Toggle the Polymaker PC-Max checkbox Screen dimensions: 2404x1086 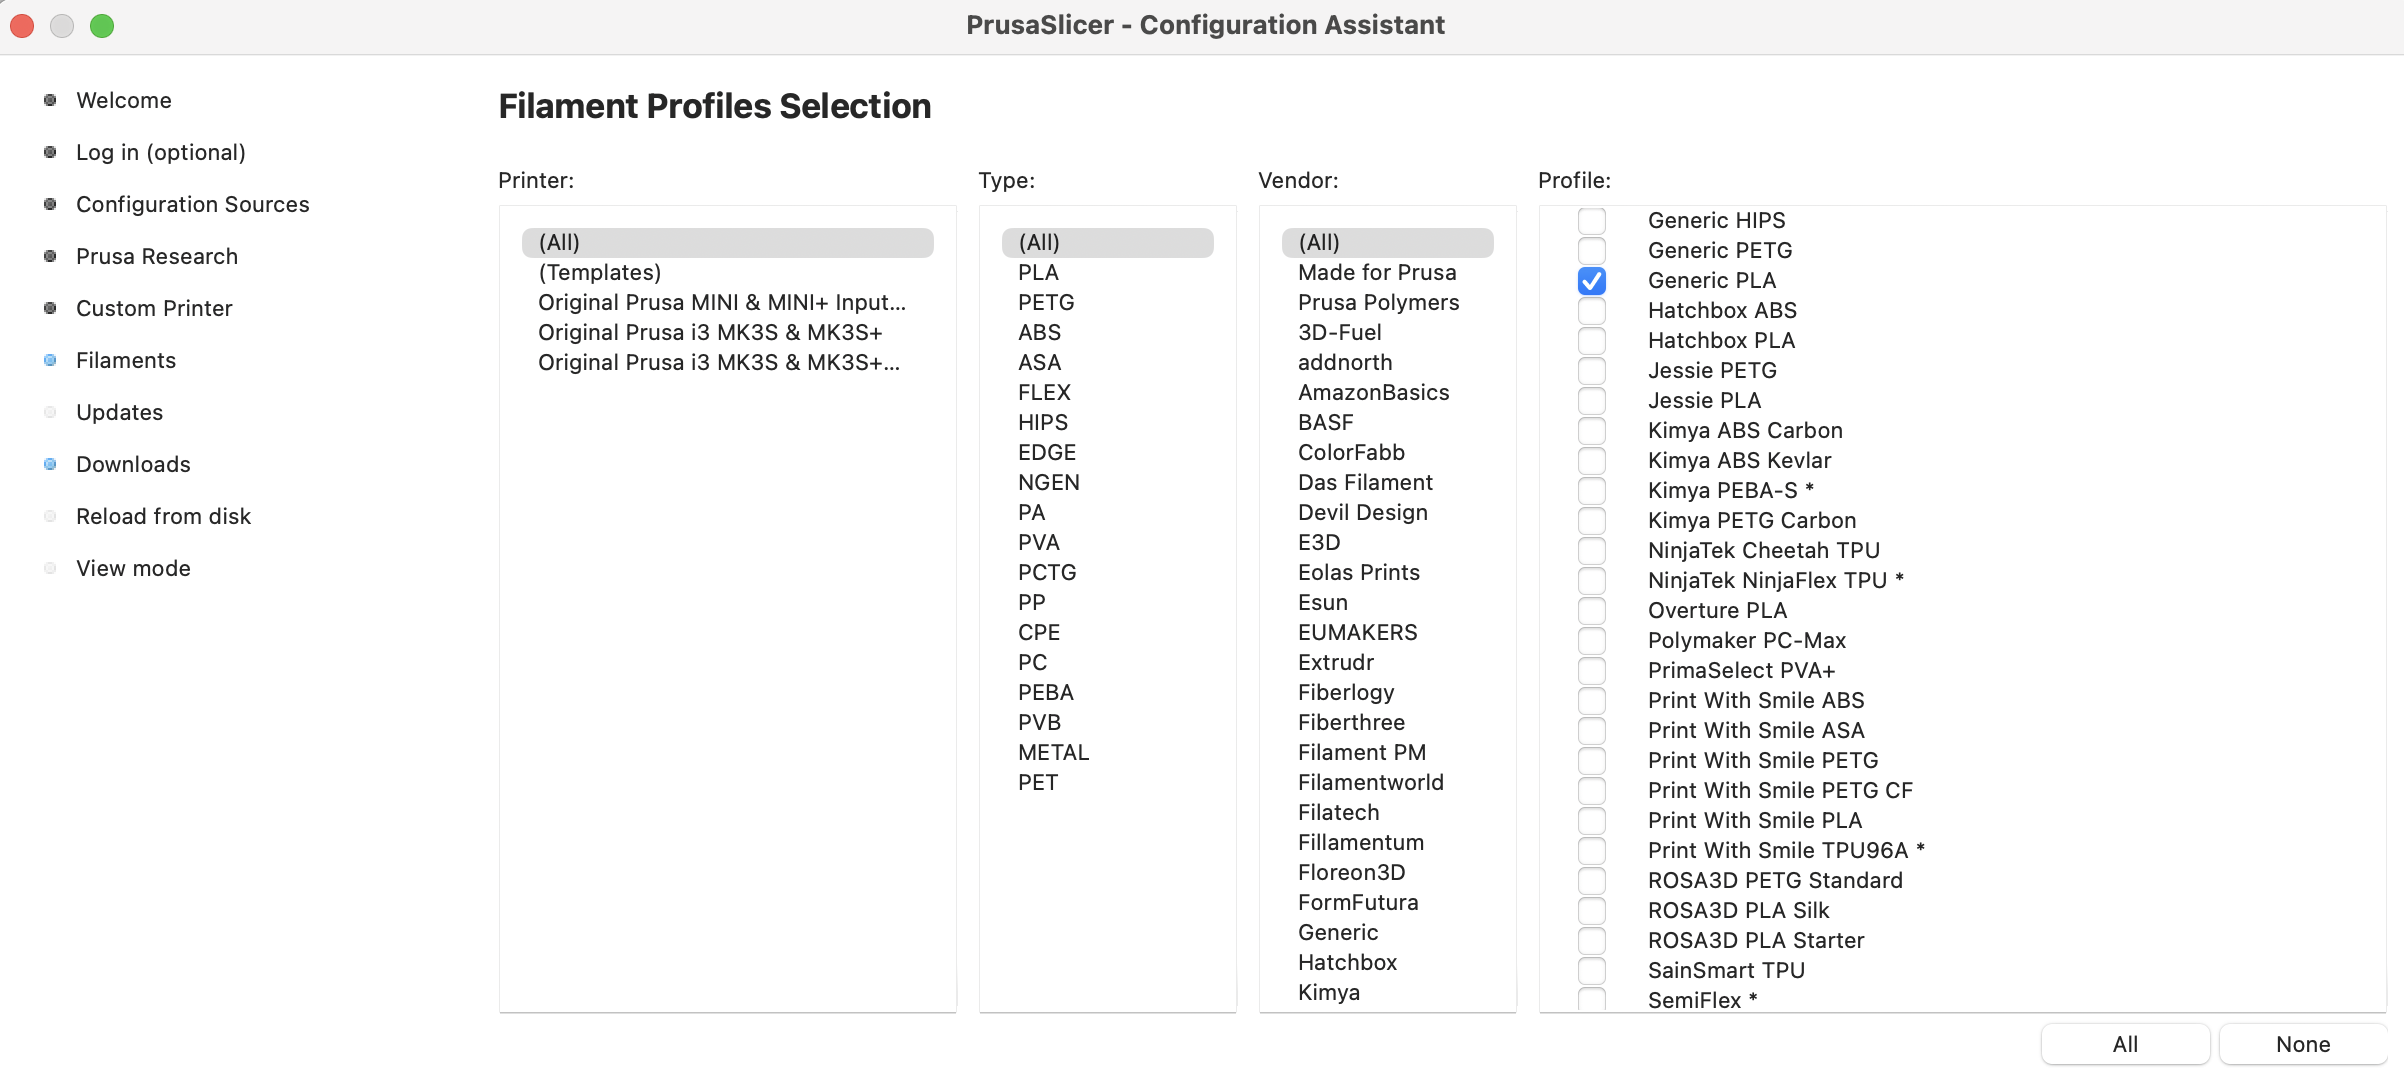point(1591,641)
